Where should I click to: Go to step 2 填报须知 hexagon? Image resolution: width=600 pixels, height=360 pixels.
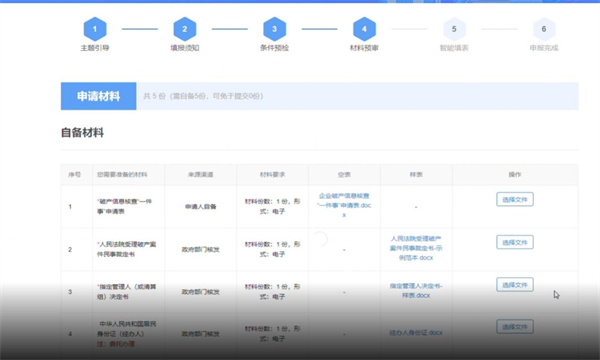185,29
